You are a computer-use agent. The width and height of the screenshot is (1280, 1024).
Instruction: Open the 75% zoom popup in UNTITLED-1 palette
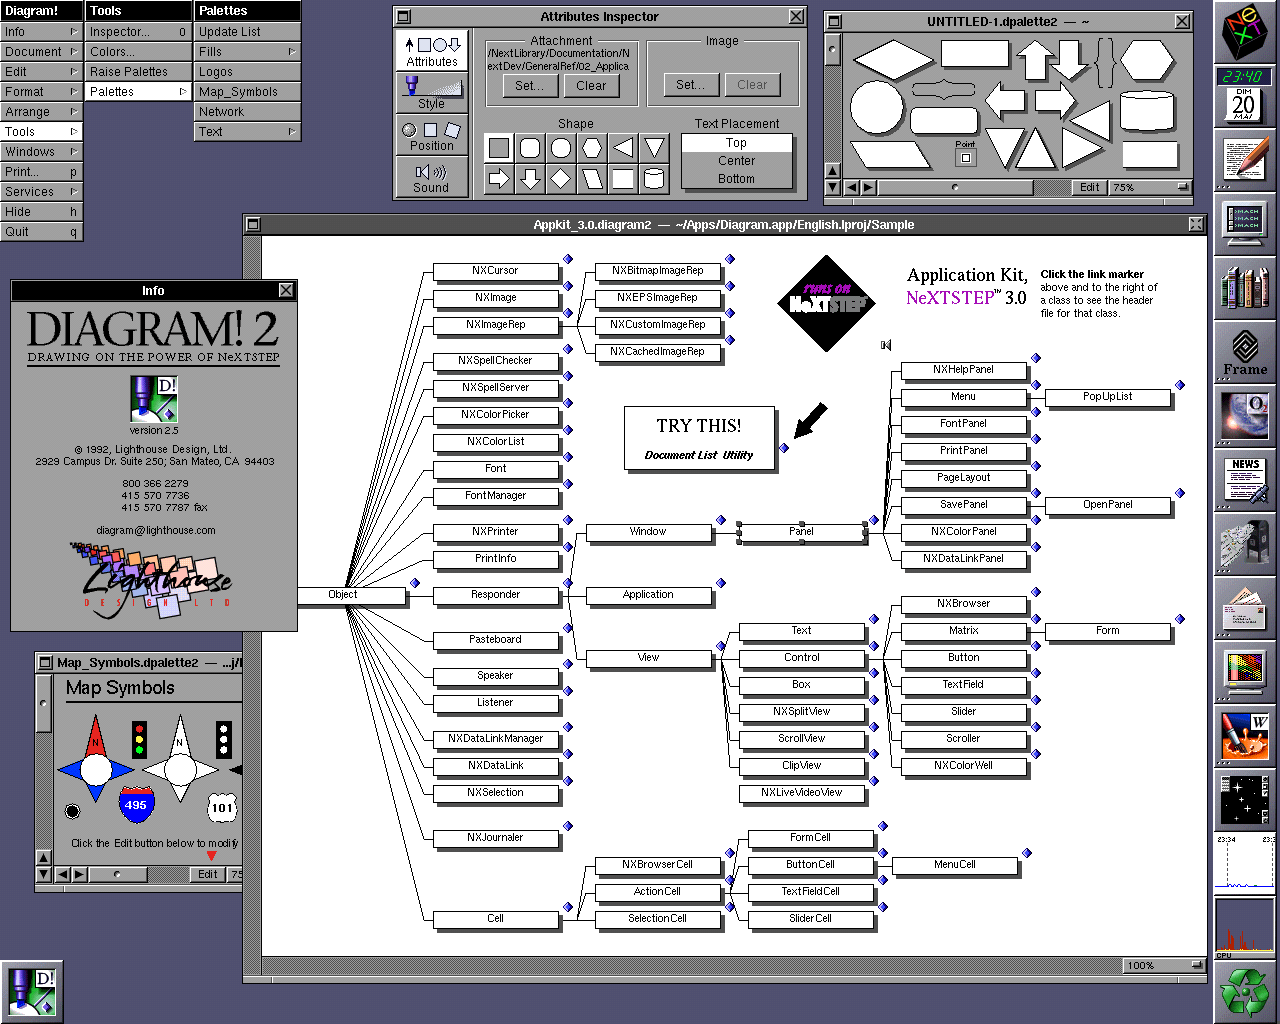tap(1151, 187)
